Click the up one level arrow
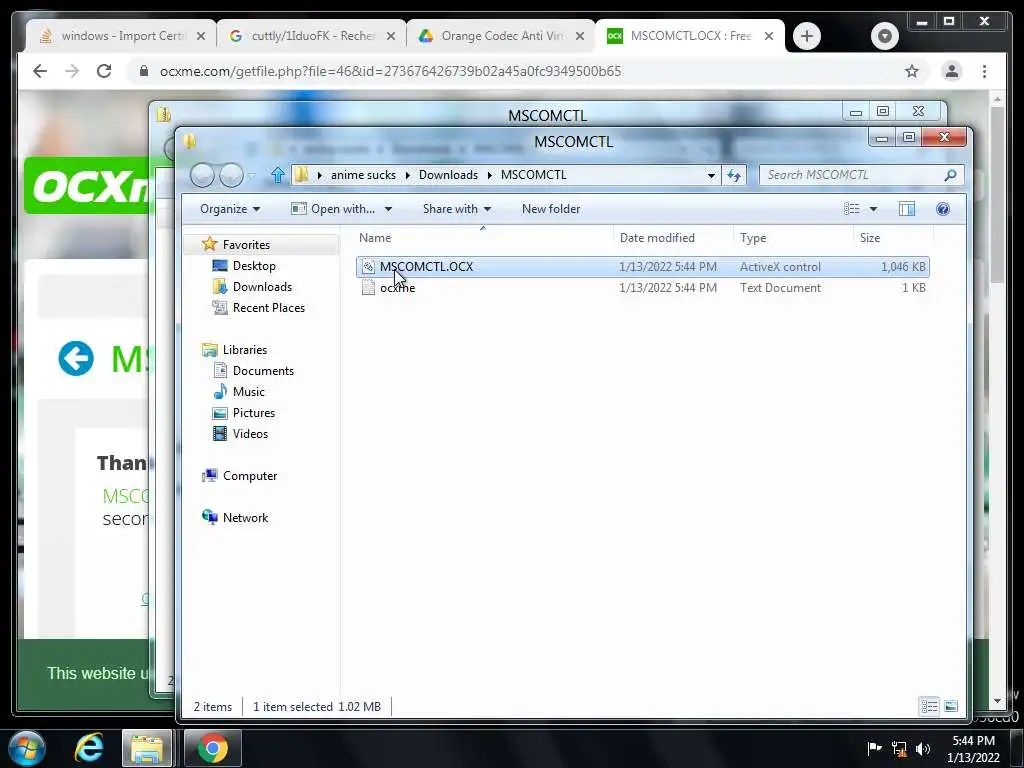The height and width of the screenshot is (768, 1024). tap(278, 175)
